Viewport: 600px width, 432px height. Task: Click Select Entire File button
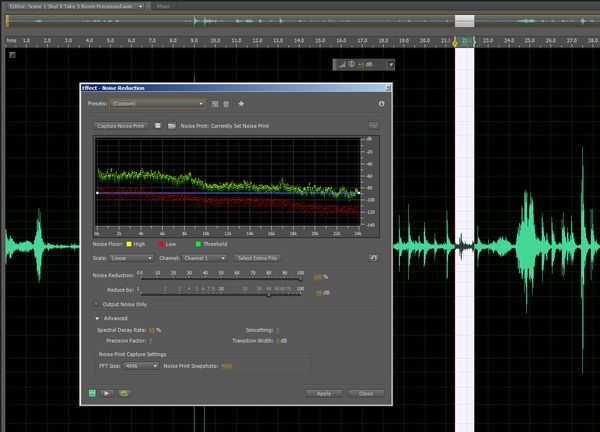point(258,258)
